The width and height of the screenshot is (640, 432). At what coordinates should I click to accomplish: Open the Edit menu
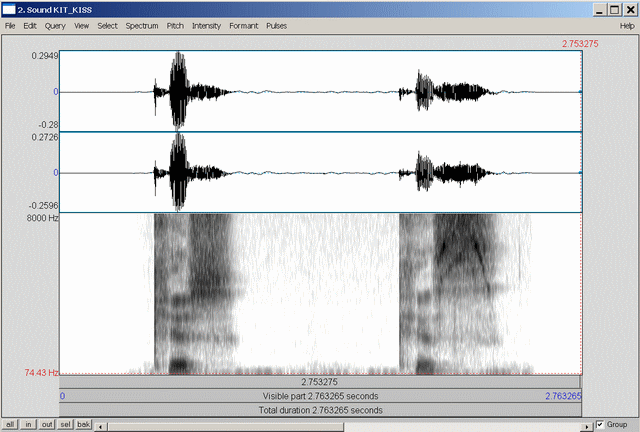pyautogui.click(x=30, y=25)
